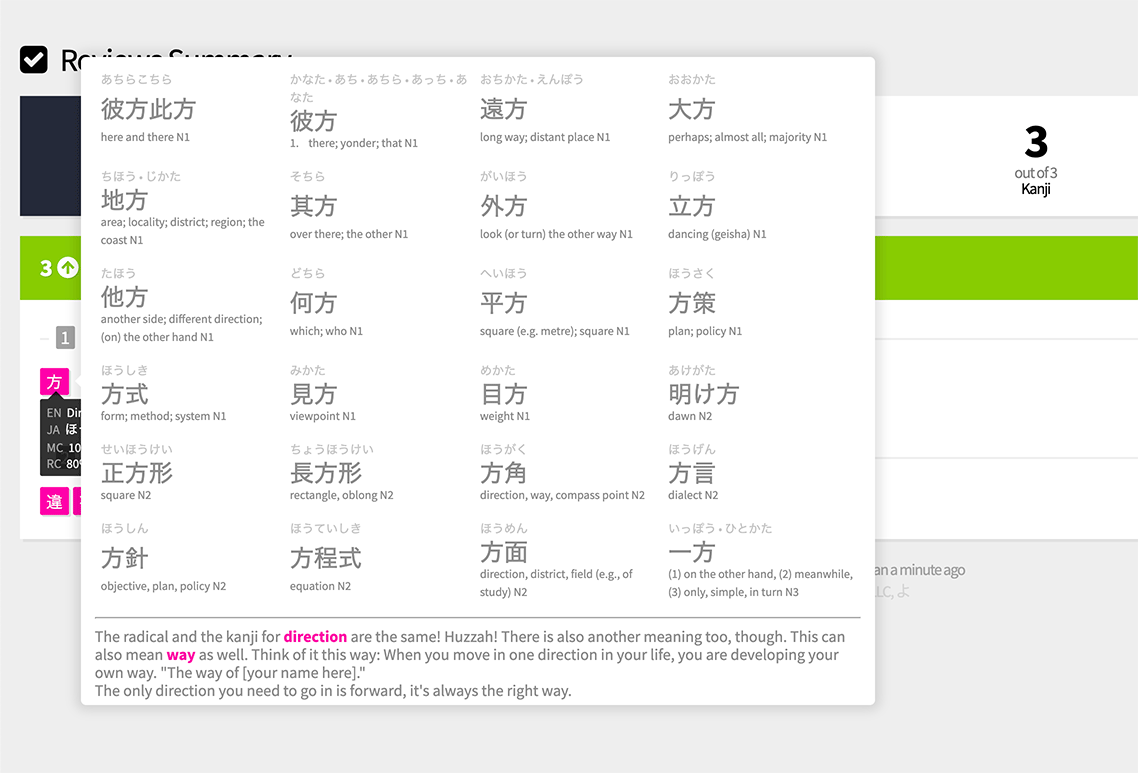This screenshot has height=773, width=1138.
Task: Click the highlighted word 'way' in mnemonic
Action: click(180, 655)
